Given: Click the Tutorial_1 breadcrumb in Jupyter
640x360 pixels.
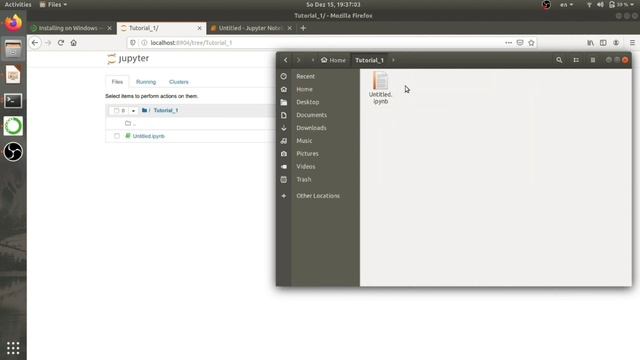Looking at the screenshot, I should tap(166, 110).
